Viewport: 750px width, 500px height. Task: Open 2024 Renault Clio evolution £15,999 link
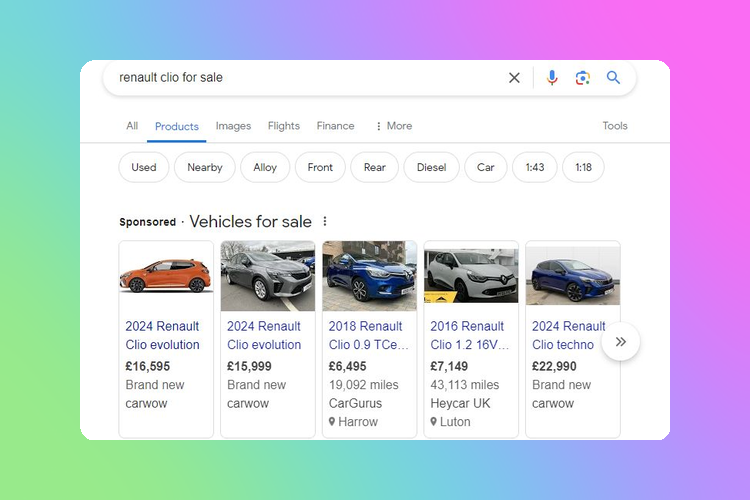264,335
